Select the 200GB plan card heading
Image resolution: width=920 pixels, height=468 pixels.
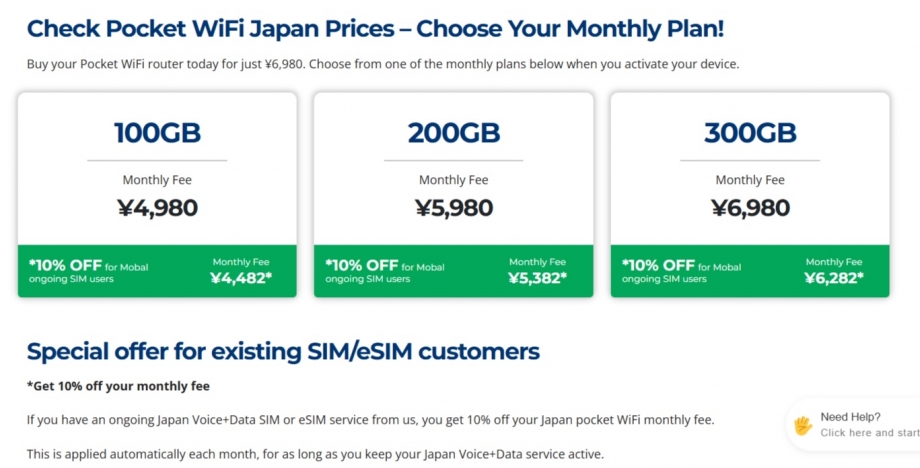point(453,133)
